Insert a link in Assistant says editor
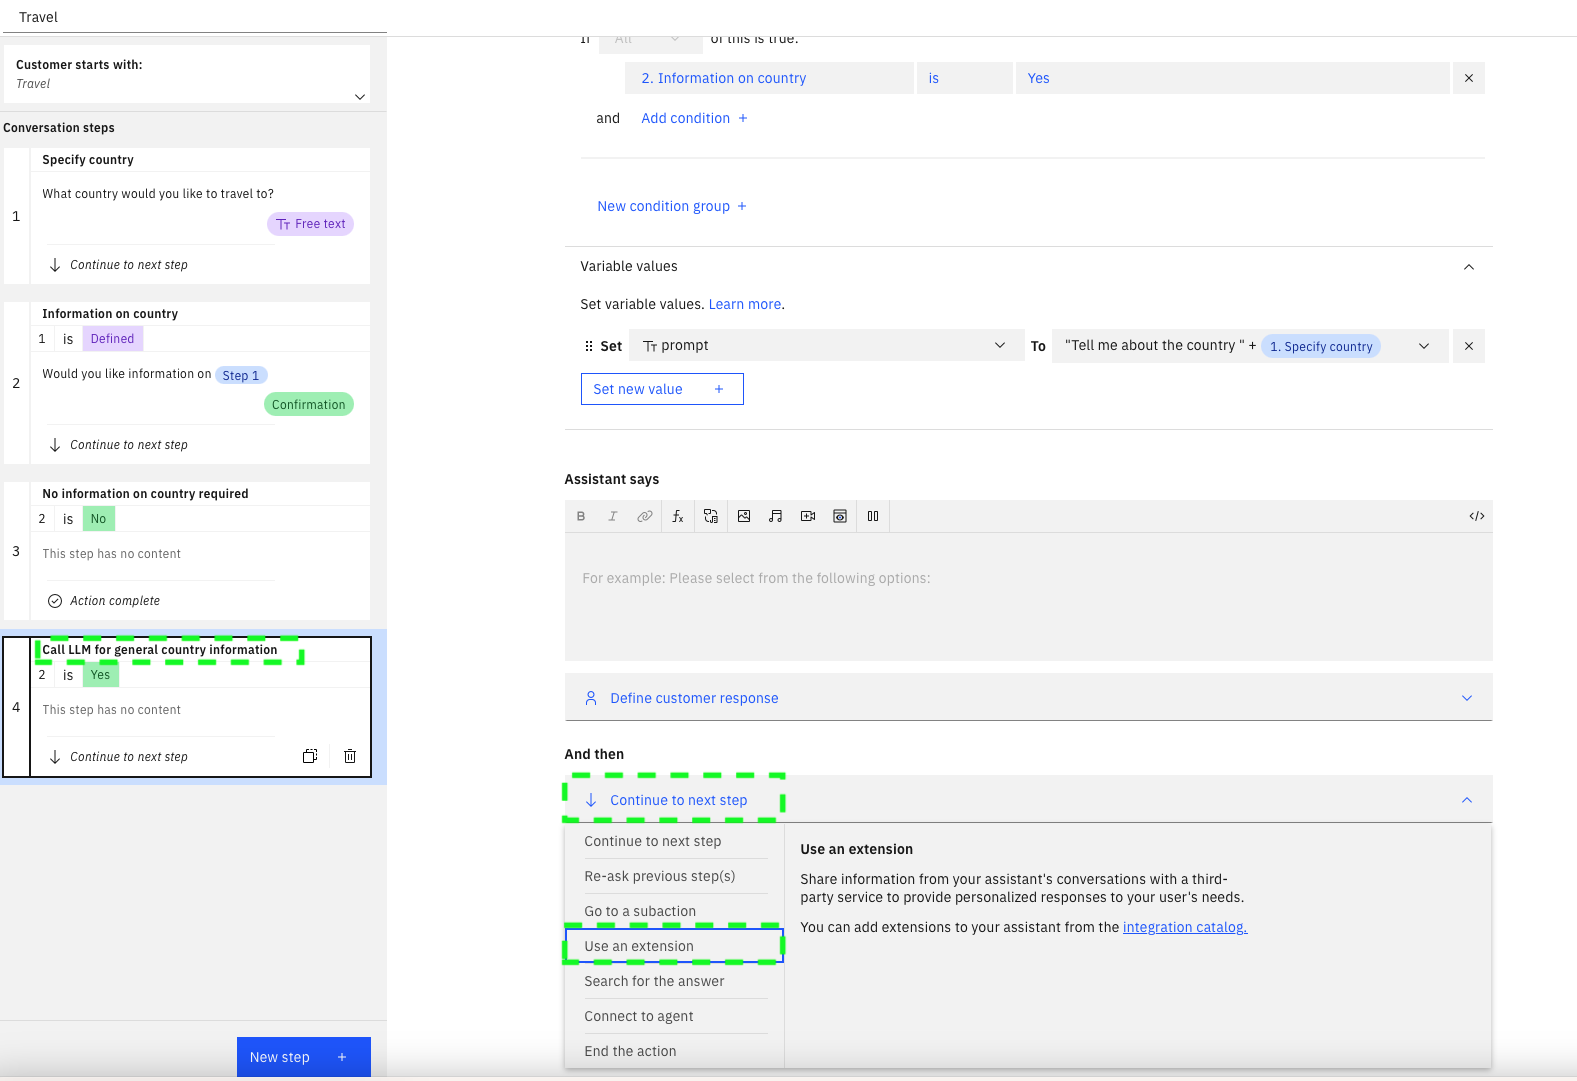Screen dimensions: 1577x1081 pos(645,516)
